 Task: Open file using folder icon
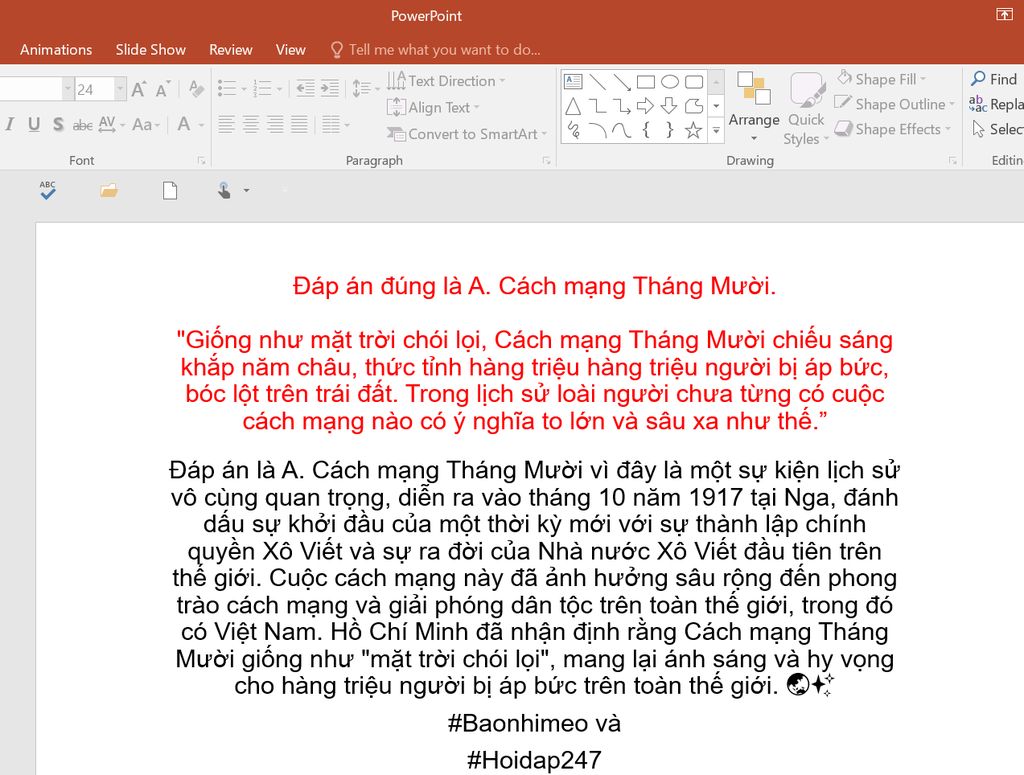click(x=108, y=190)
